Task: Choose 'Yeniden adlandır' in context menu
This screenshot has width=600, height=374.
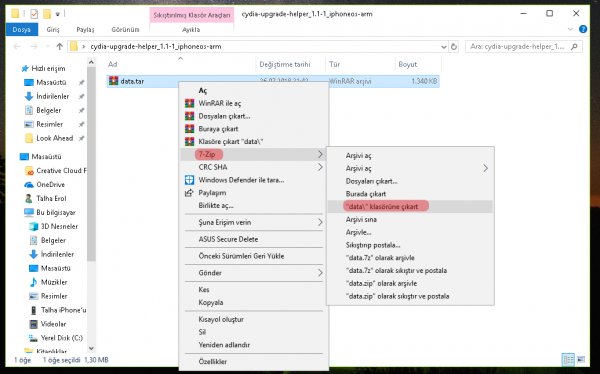Action: pos(254,345)
